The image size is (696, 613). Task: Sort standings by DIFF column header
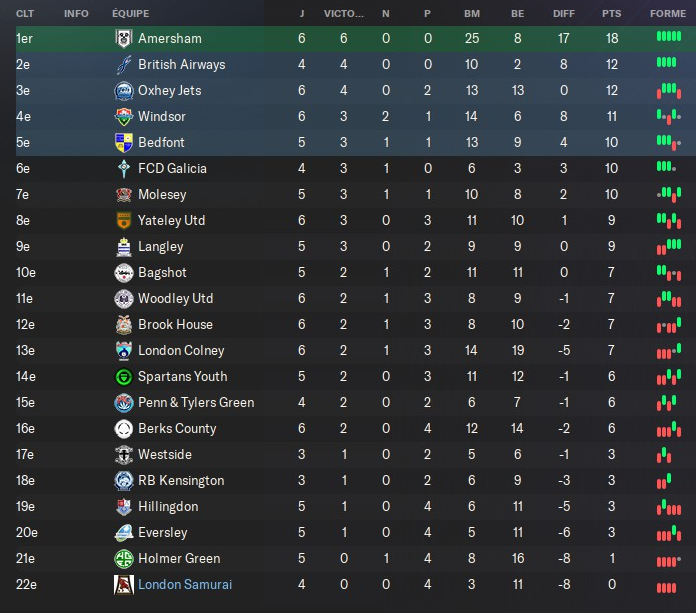coord(564,14)
